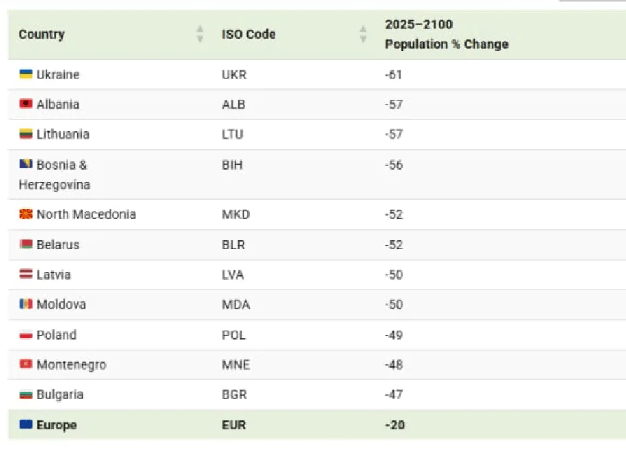Image resolution: width=626 pixels, height=455 pixels.
Task: Select the Poland table row
Action: [x=317, y=335]
